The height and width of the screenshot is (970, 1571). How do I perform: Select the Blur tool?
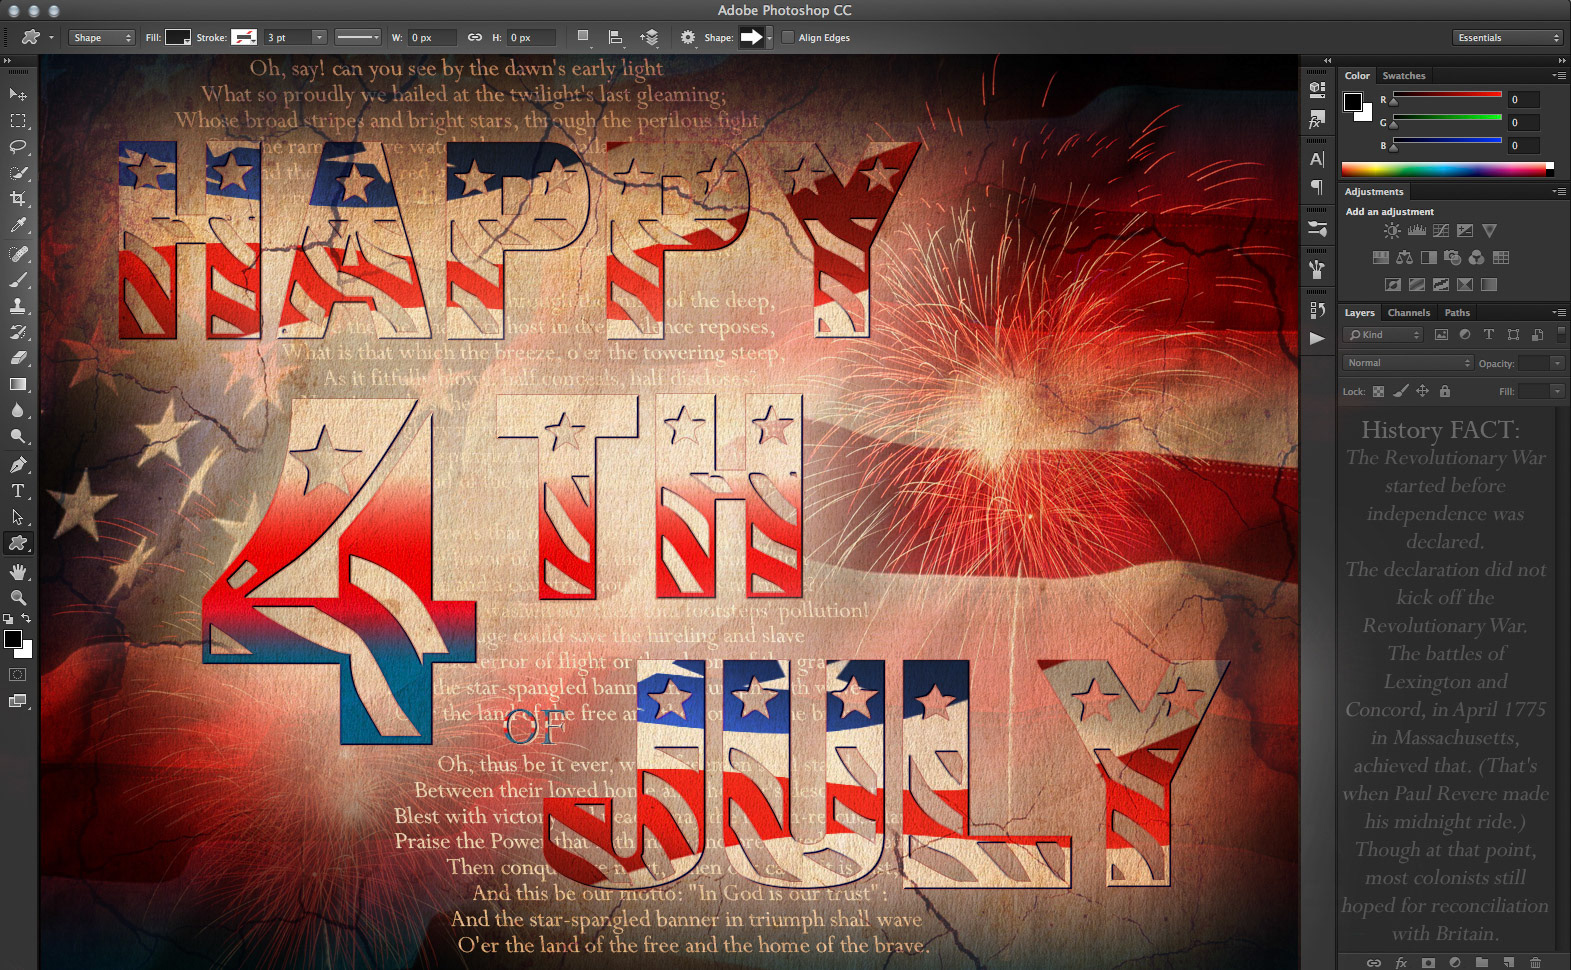18,410
